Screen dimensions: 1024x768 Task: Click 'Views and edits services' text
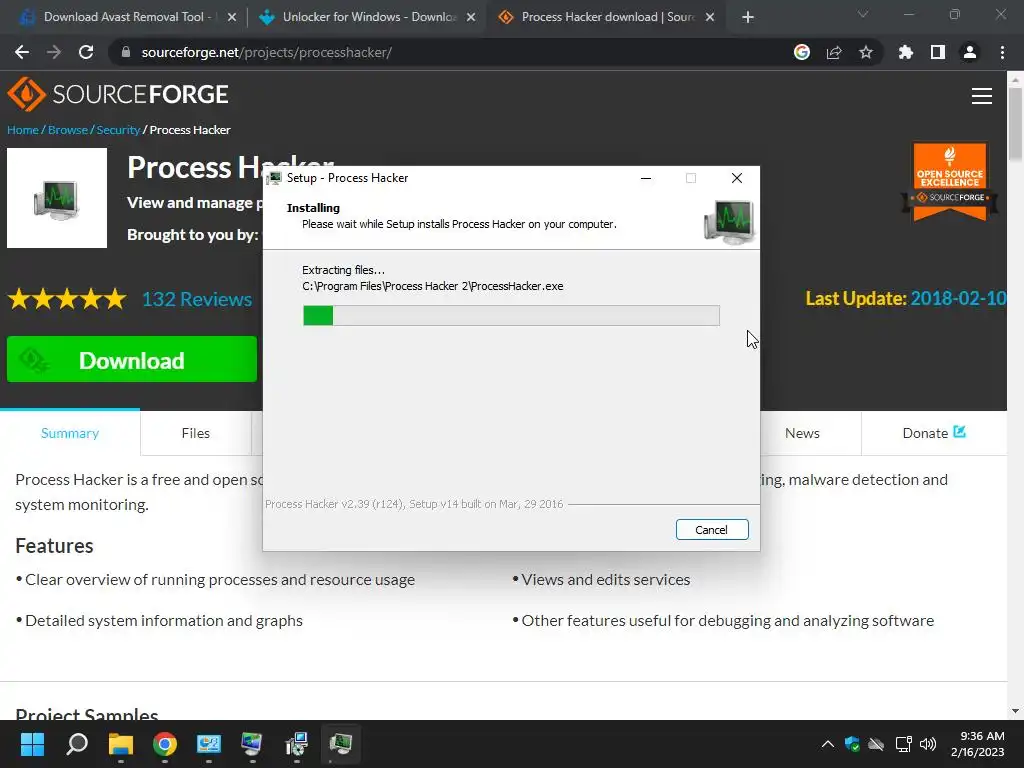(x=605, y=579)
